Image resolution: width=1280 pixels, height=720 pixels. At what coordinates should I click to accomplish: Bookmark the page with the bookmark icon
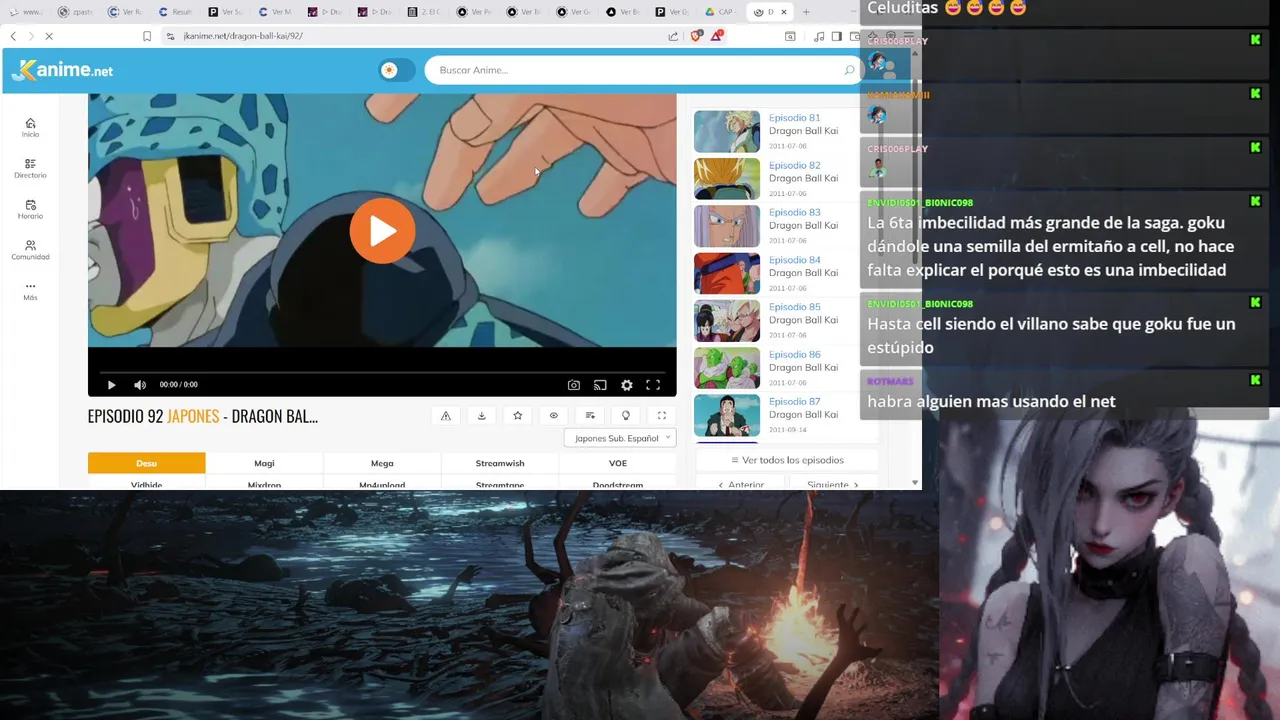[147, 36]
